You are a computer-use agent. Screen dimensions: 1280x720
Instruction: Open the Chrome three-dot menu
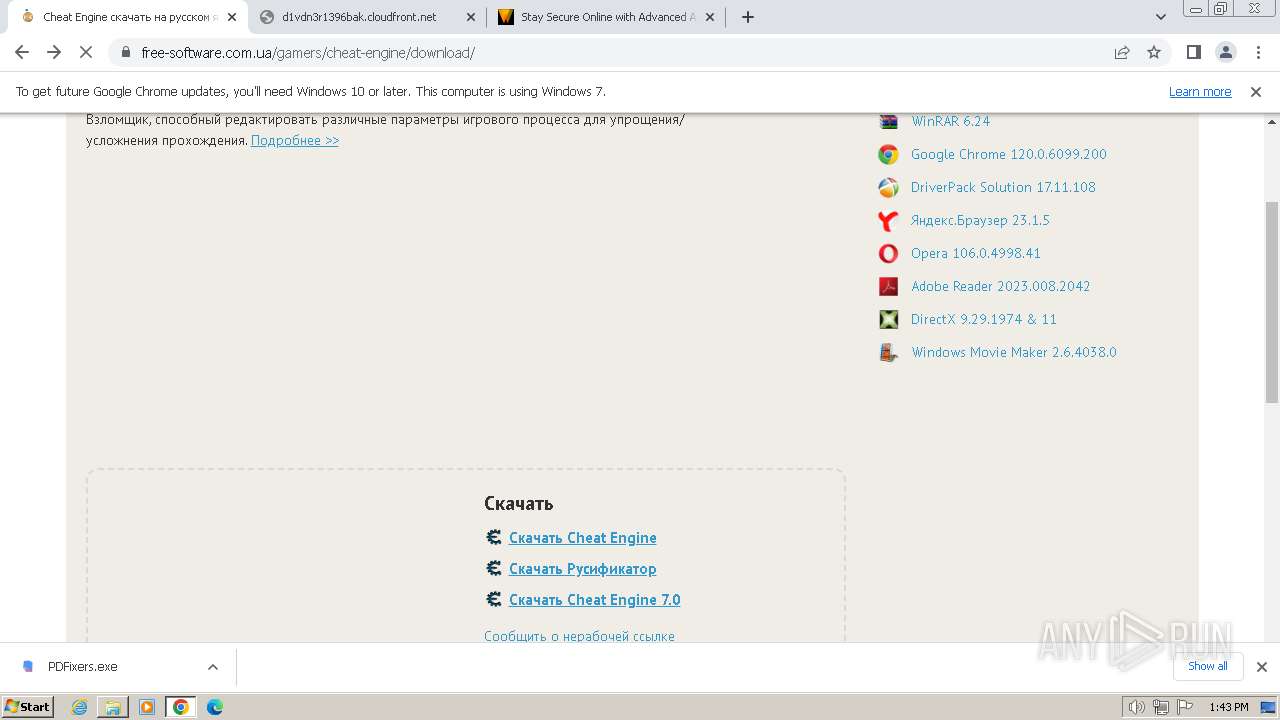1257,52
